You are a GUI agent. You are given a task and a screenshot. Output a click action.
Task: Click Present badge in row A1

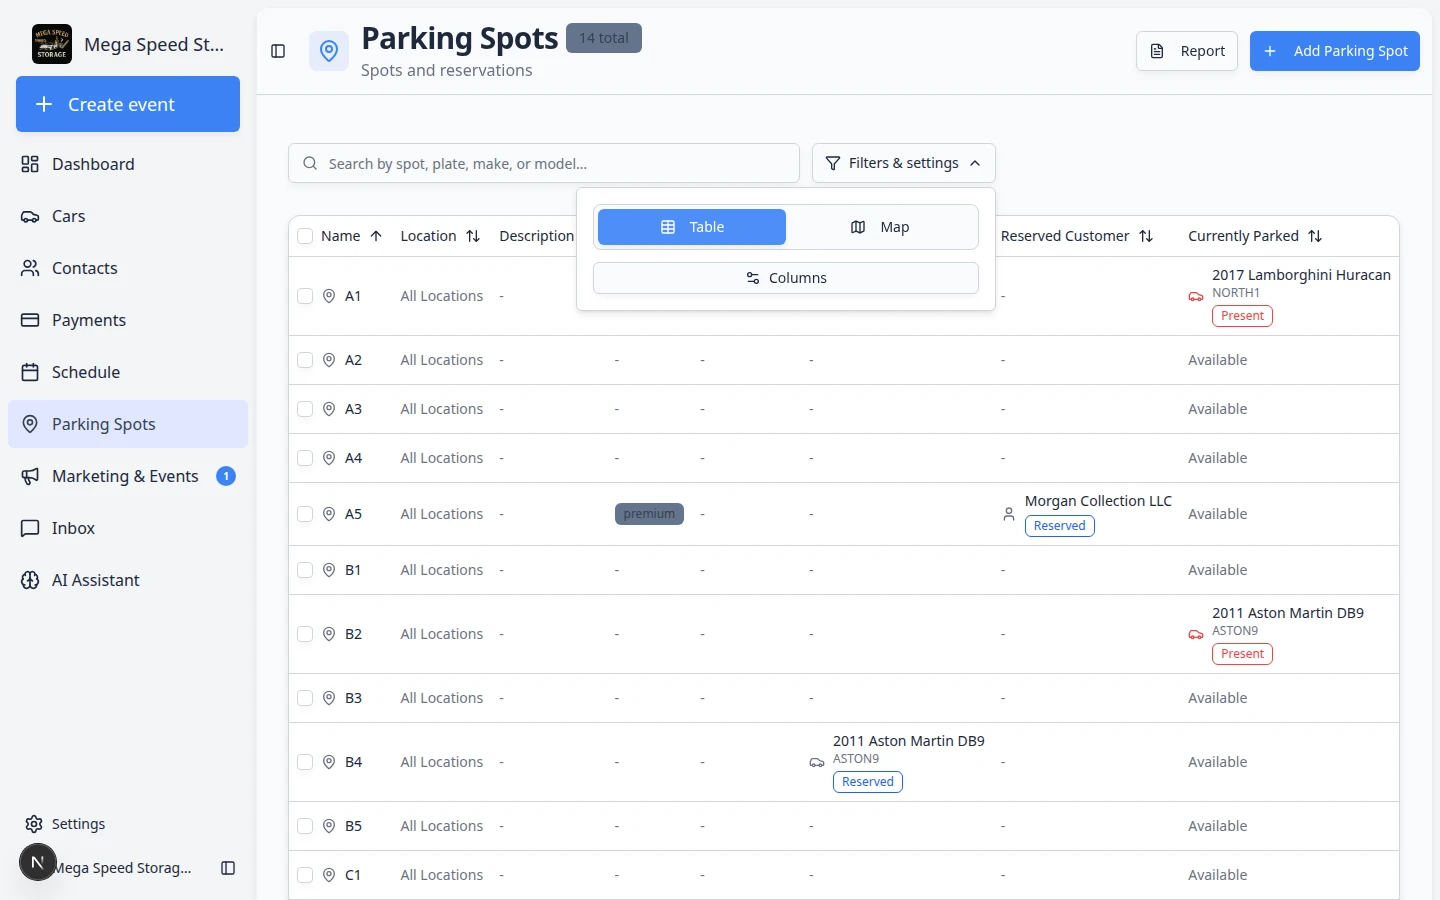[1242, 316]
